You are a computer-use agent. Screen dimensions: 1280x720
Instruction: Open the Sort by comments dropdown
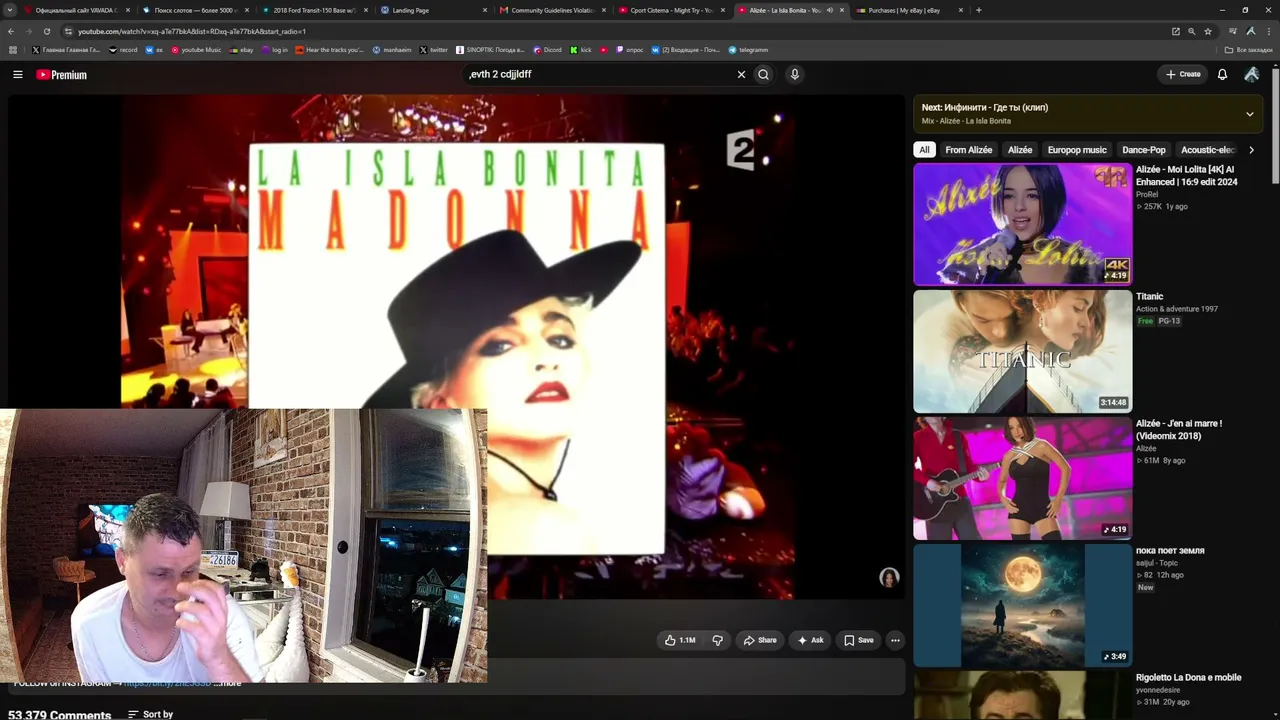coord(150,715)
